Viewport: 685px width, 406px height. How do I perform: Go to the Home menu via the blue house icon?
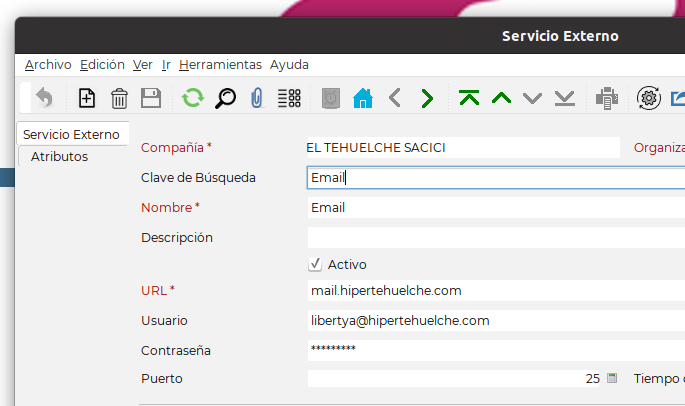coord(363,98)
